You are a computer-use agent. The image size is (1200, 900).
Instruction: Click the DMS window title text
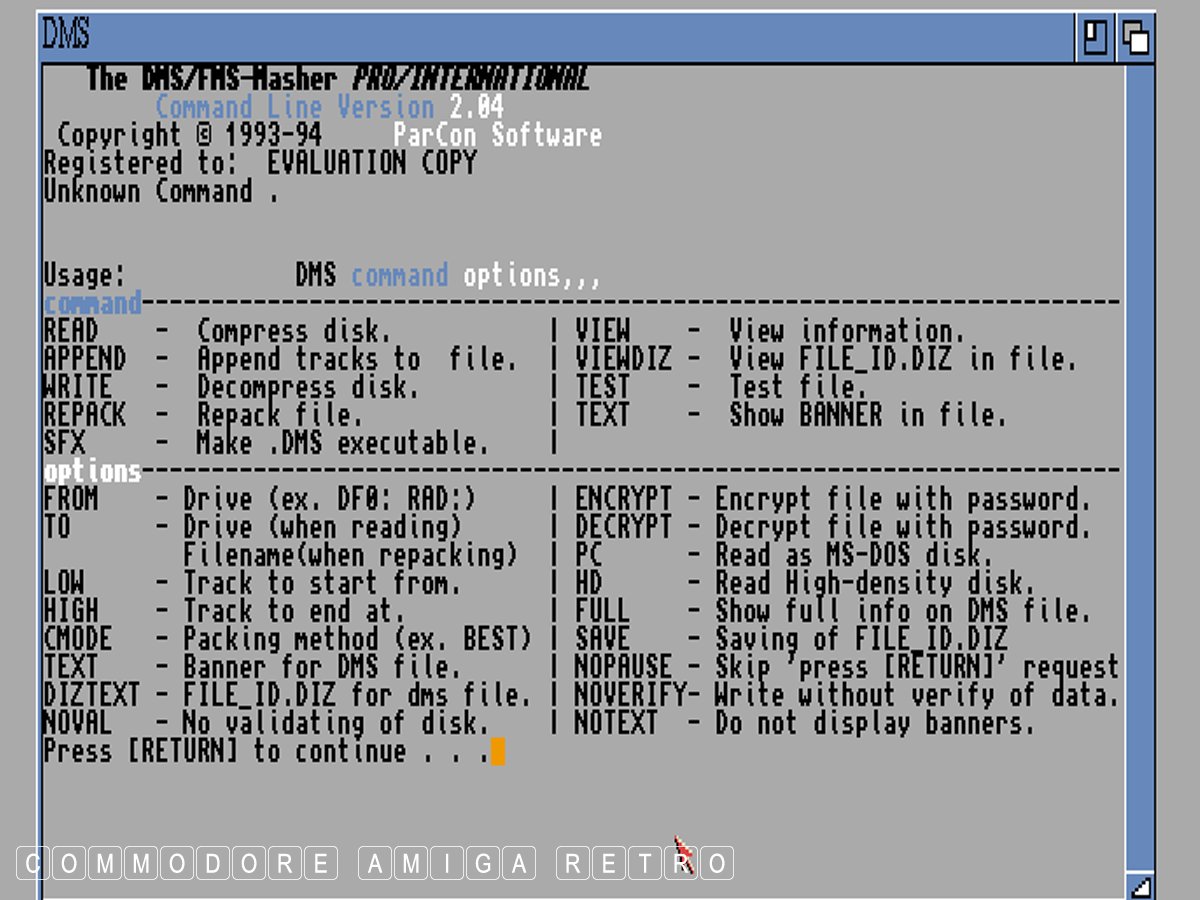pos(66,37)
